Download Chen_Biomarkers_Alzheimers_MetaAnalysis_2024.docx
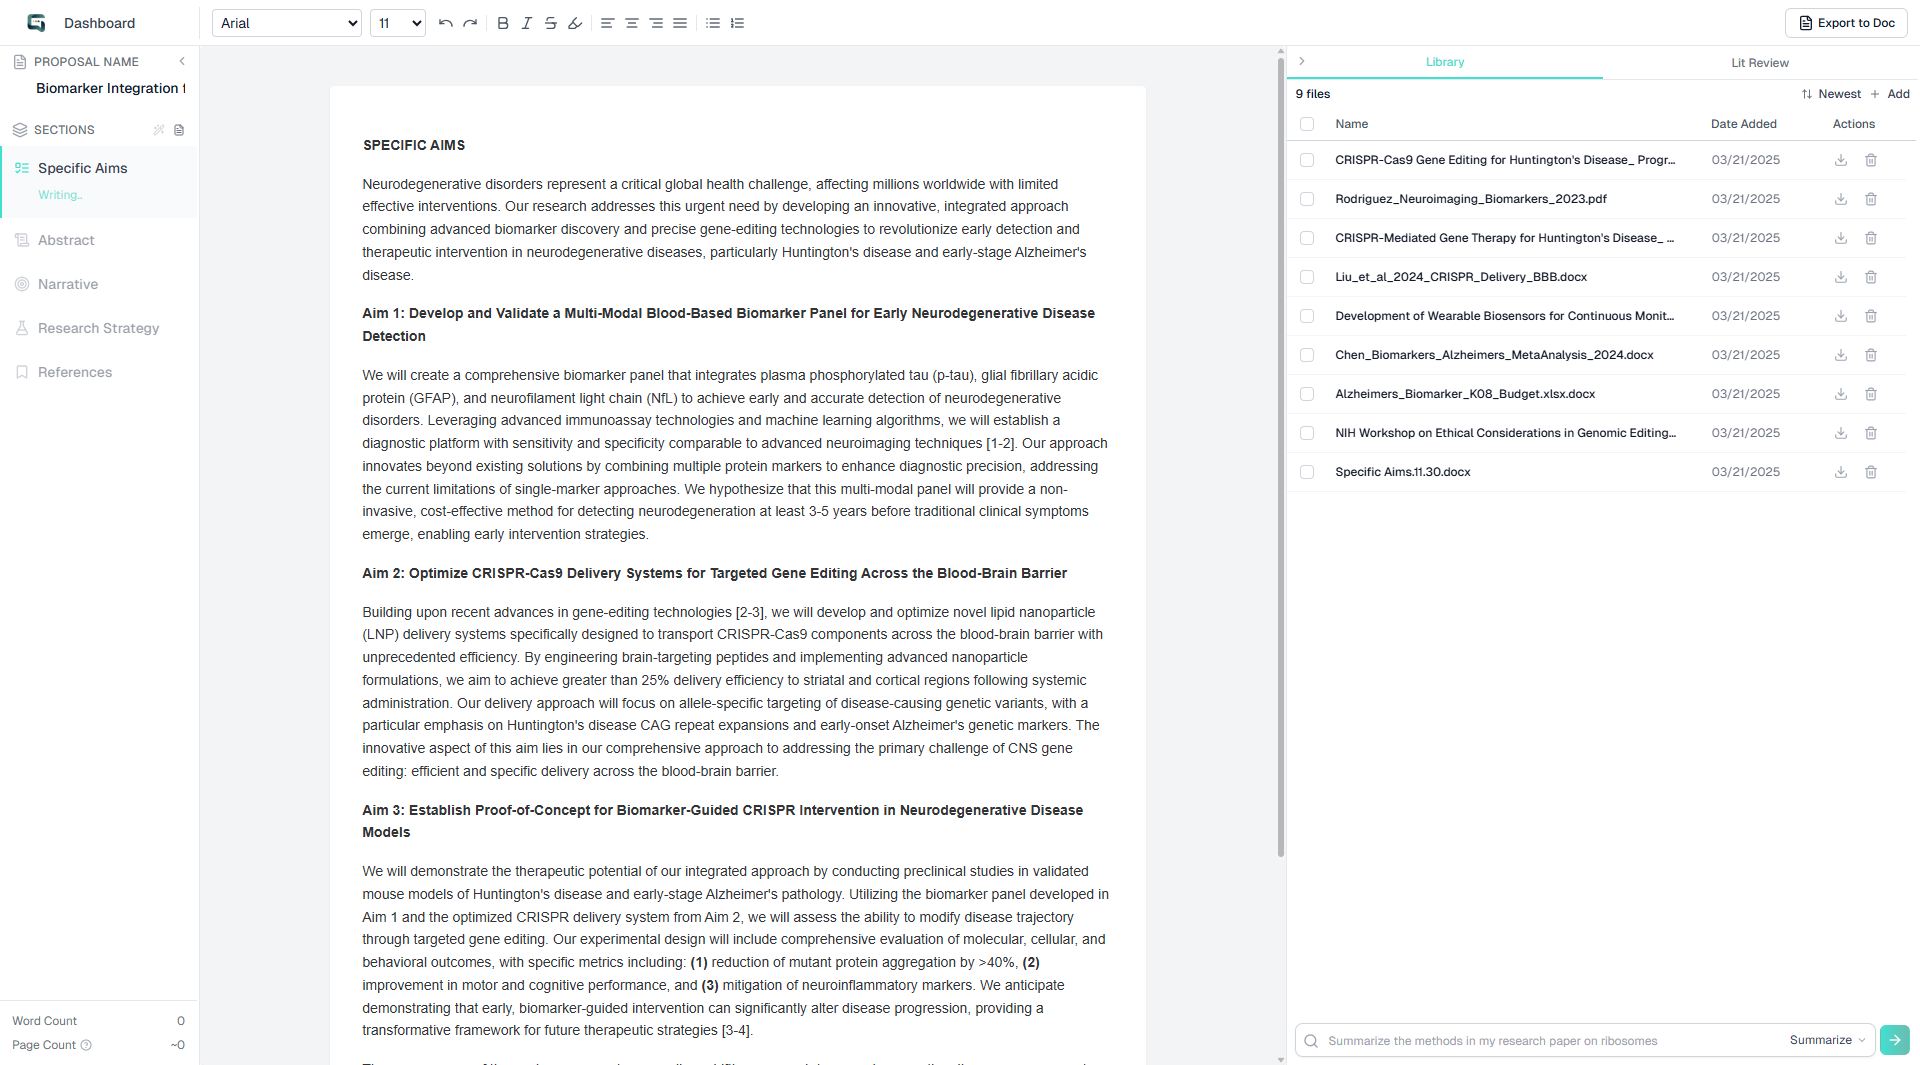The height and width of the screenshot is (1065, 1920). 1841,355
